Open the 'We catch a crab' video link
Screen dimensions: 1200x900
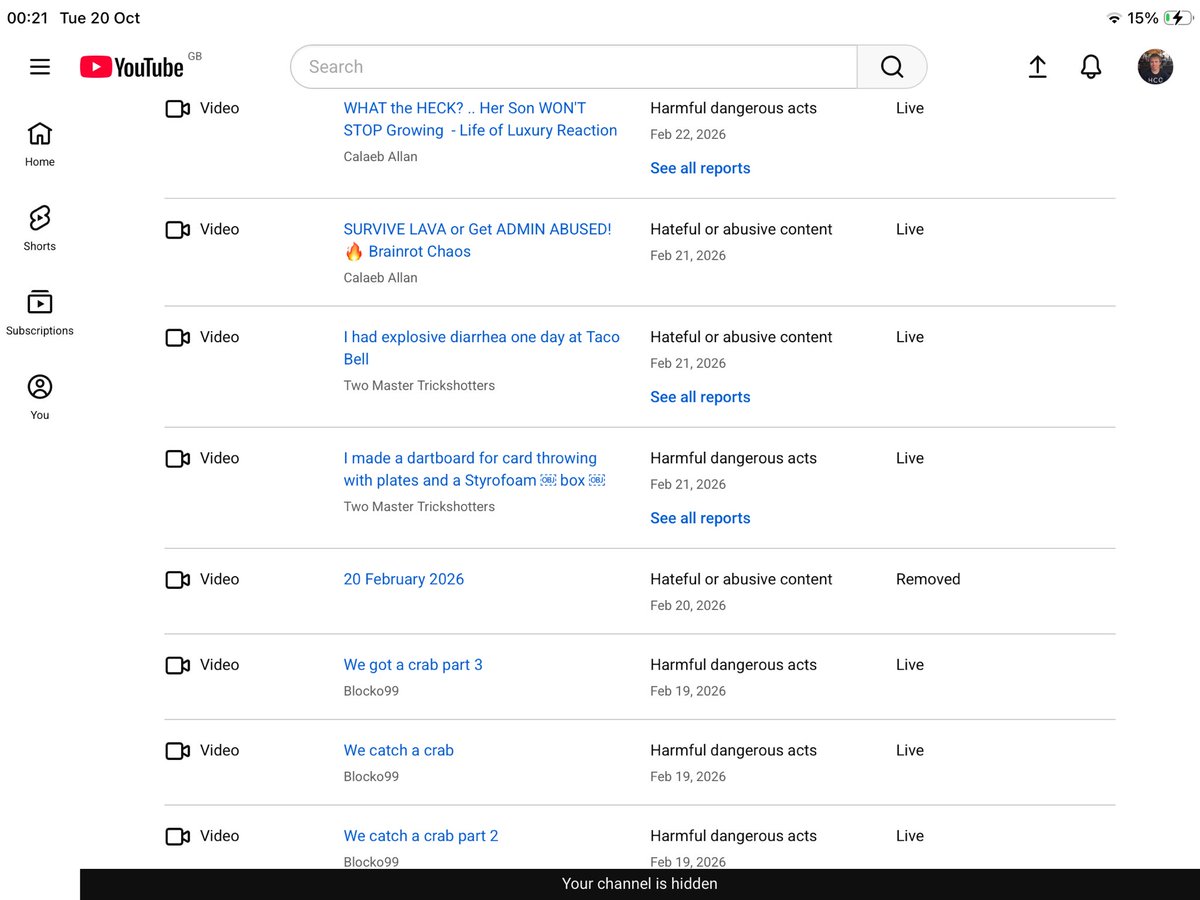click(x=399, y=750)
